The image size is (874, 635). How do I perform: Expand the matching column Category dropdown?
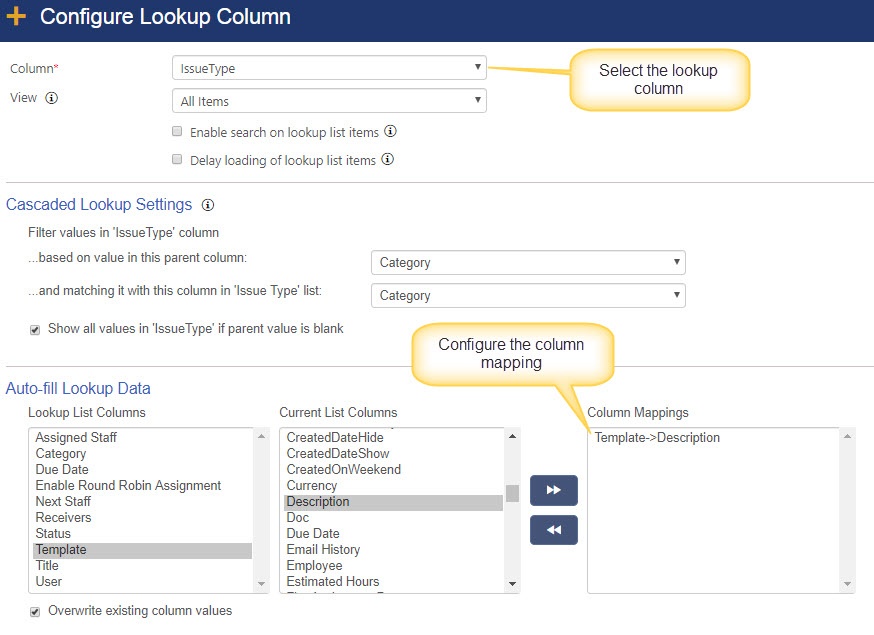coord(528,295)
